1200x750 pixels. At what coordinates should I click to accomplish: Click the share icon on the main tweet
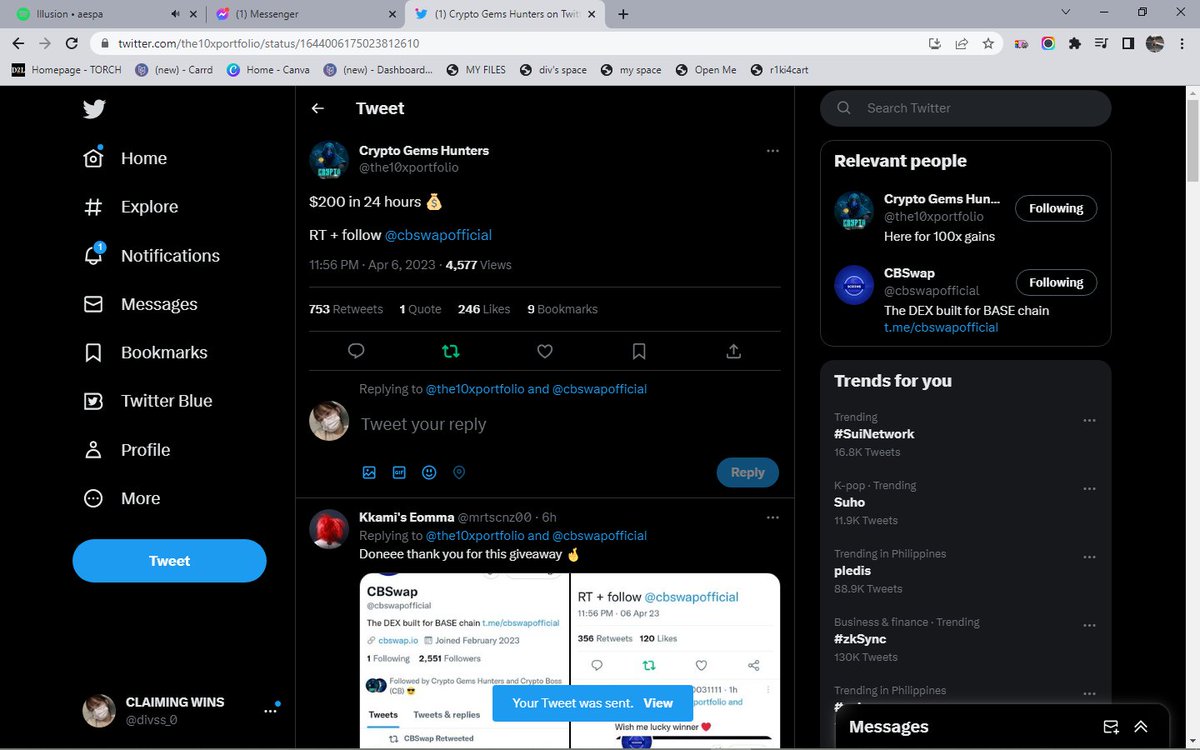pyautogui.click(x=733, y=351)
